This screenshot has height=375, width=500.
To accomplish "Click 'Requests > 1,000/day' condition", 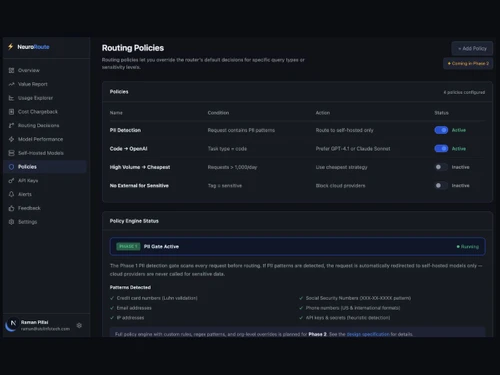I will point(232,167).
